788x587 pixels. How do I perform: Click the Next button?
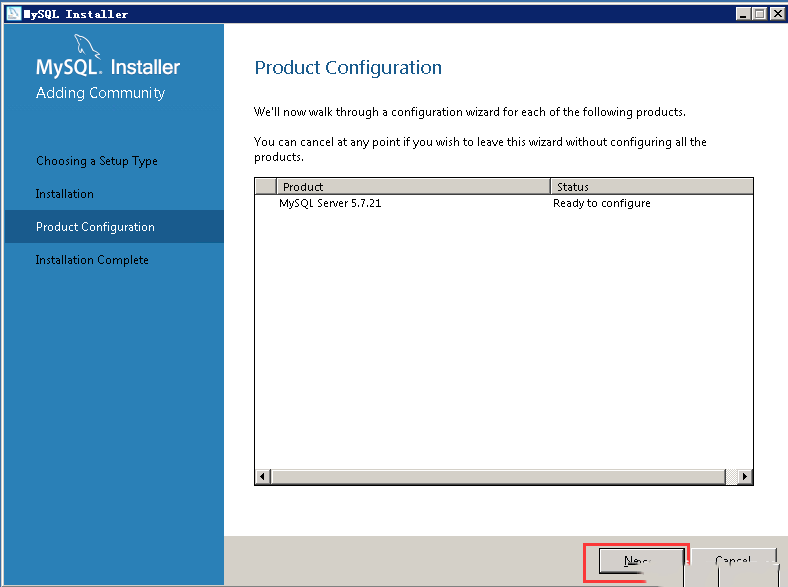641,560
